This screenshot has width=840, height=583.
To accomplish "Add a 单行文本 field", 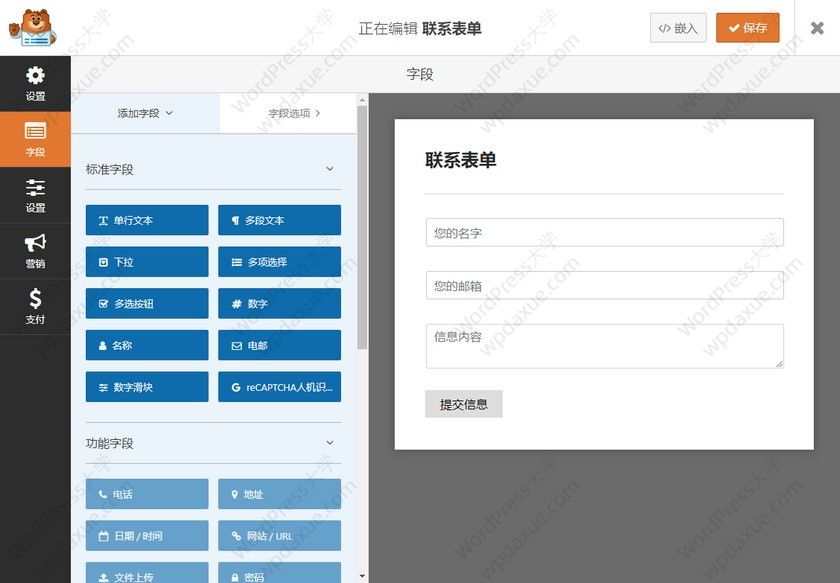I will [147, 220].
